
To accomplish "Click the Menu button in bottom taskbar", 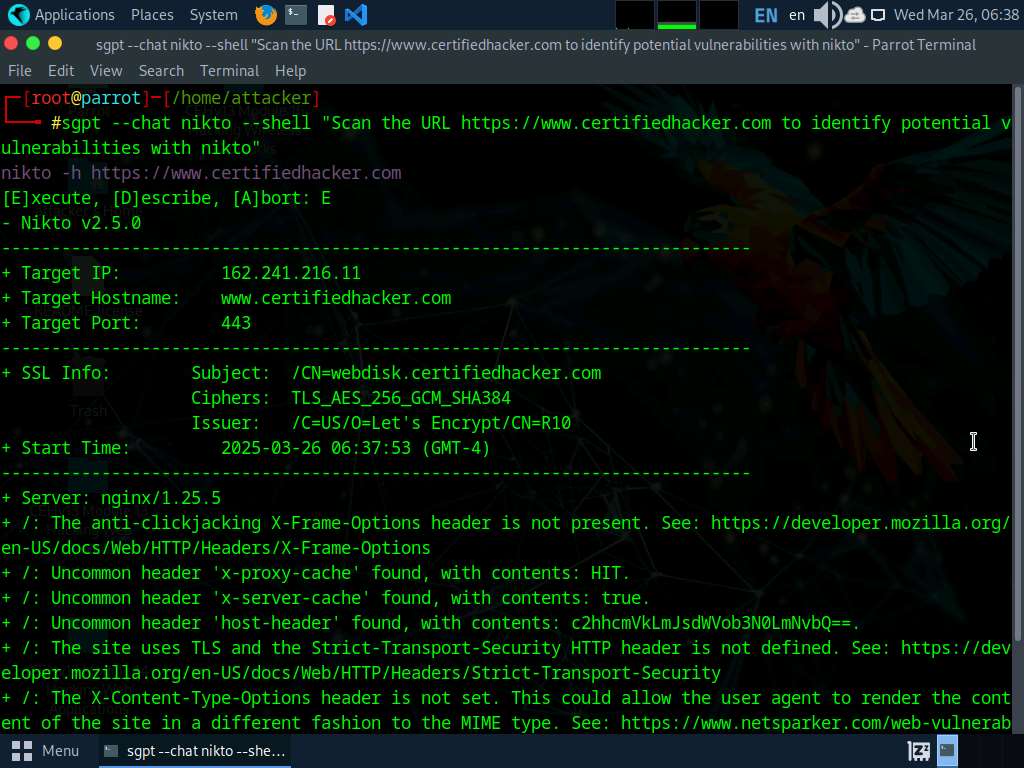I will click(46, 750).
